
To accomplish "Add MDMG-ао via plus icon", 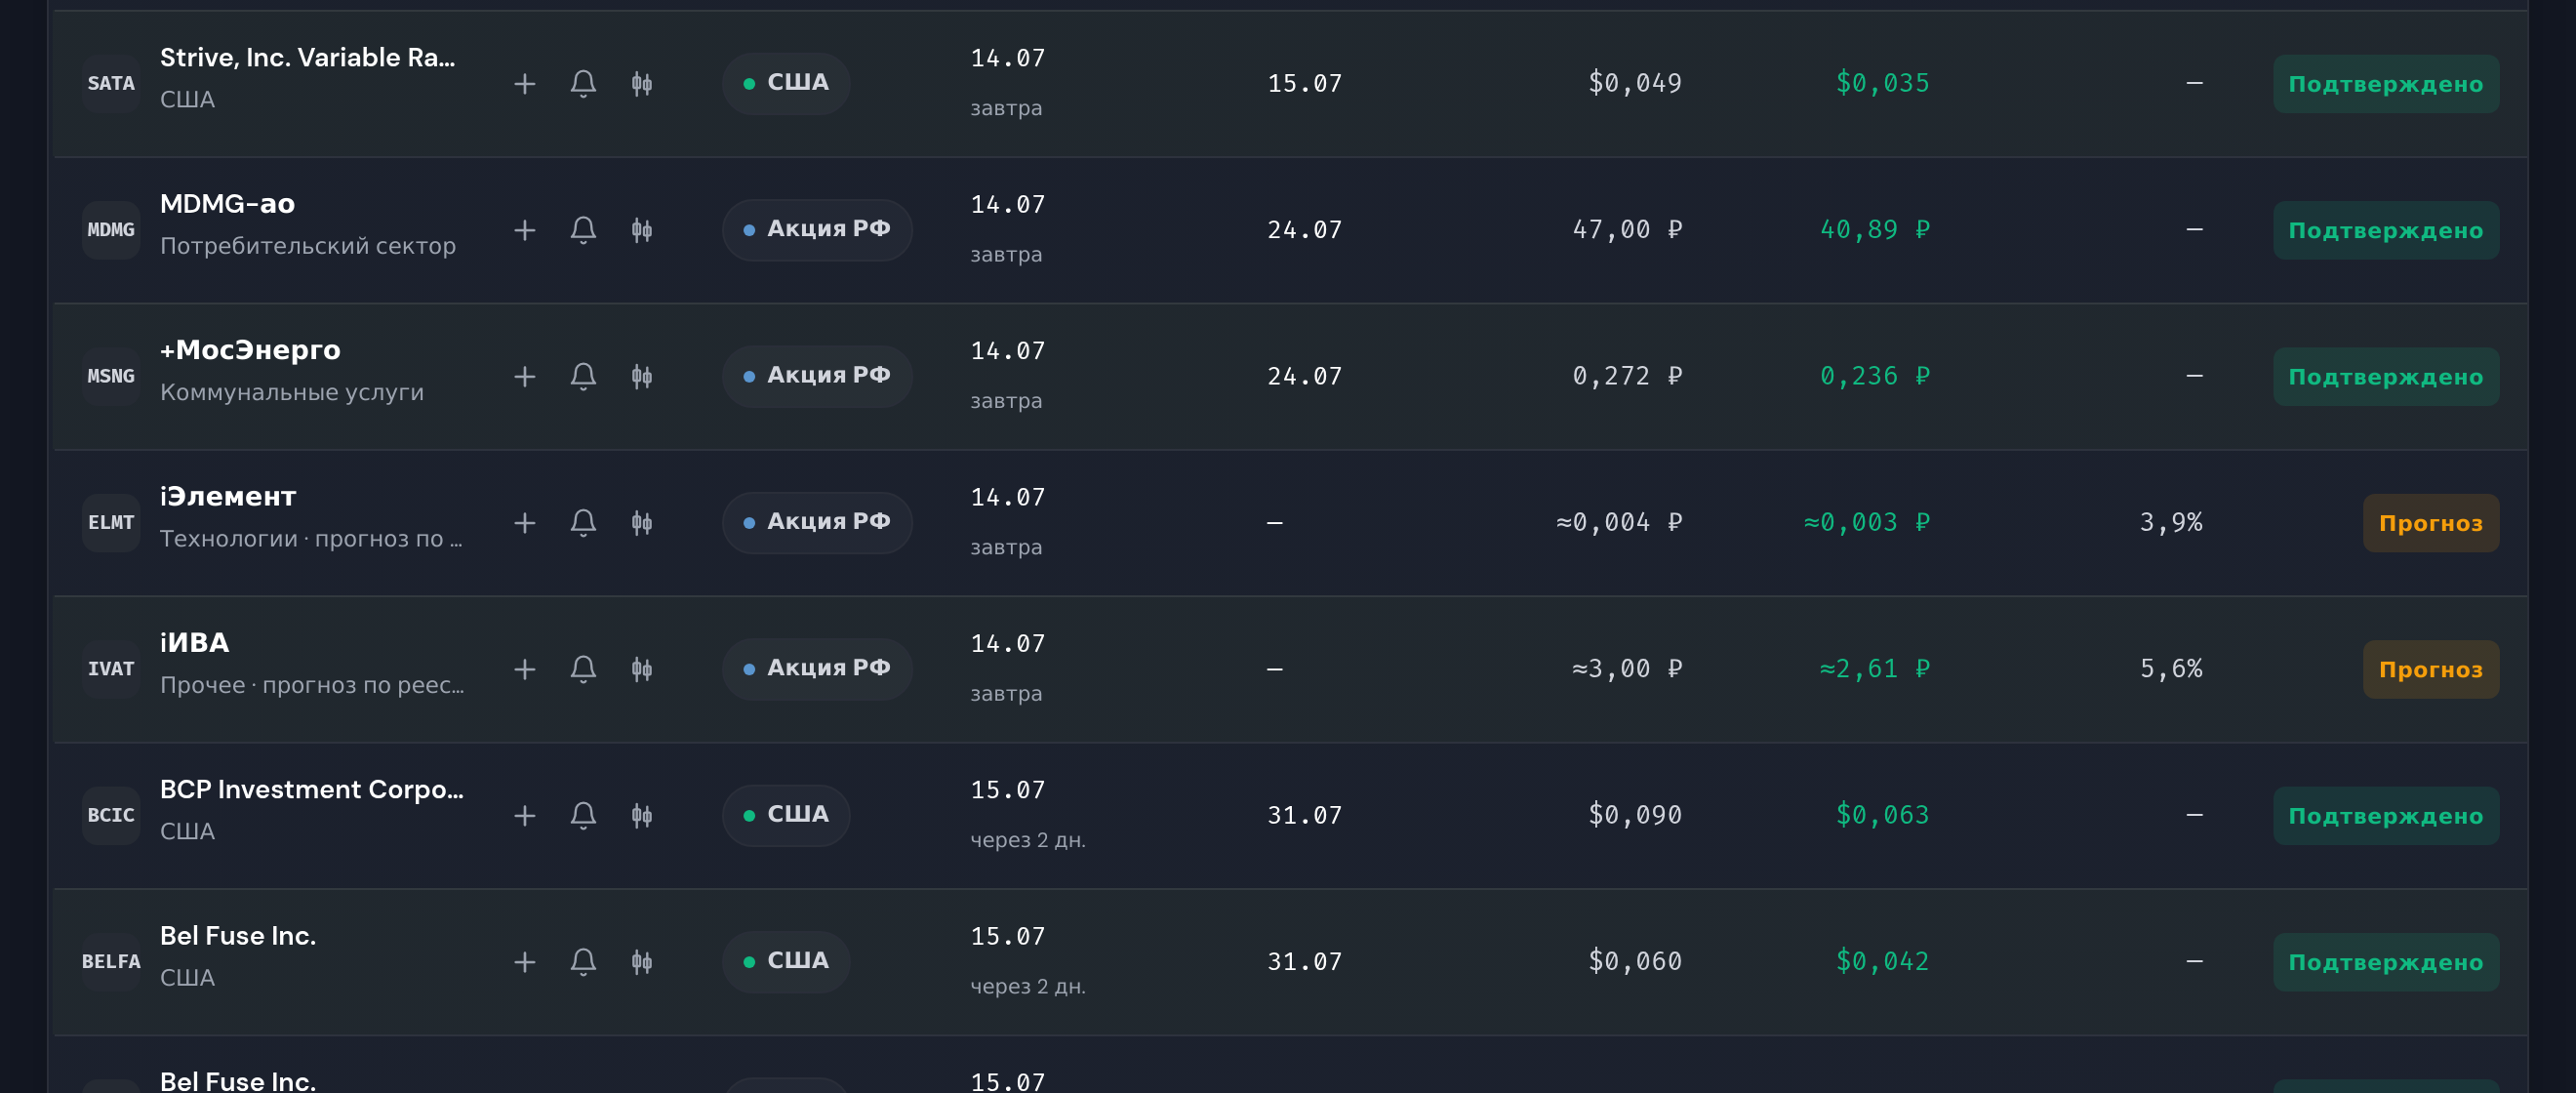I will [x=524, y=230].
